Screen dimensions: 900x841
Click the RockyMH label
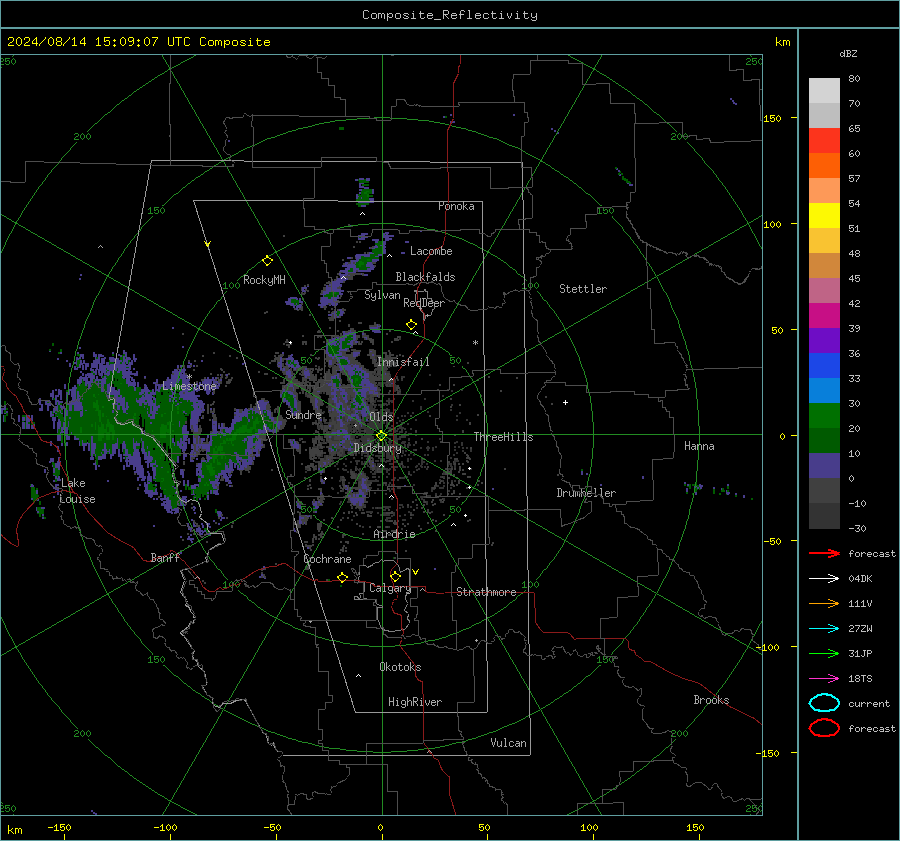tap(264, 280)
